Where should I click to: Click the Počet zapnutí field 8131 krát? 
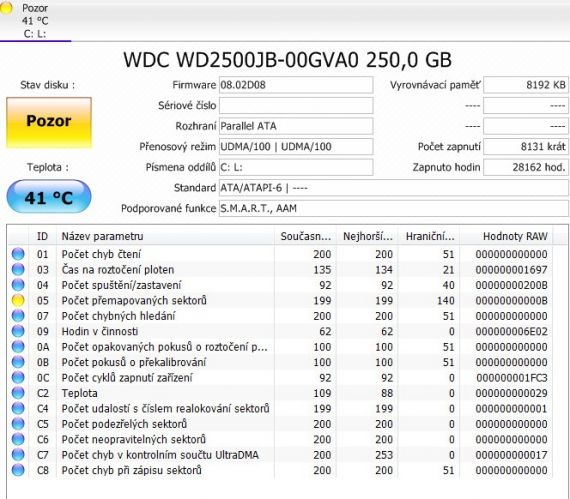coord(526,147)
